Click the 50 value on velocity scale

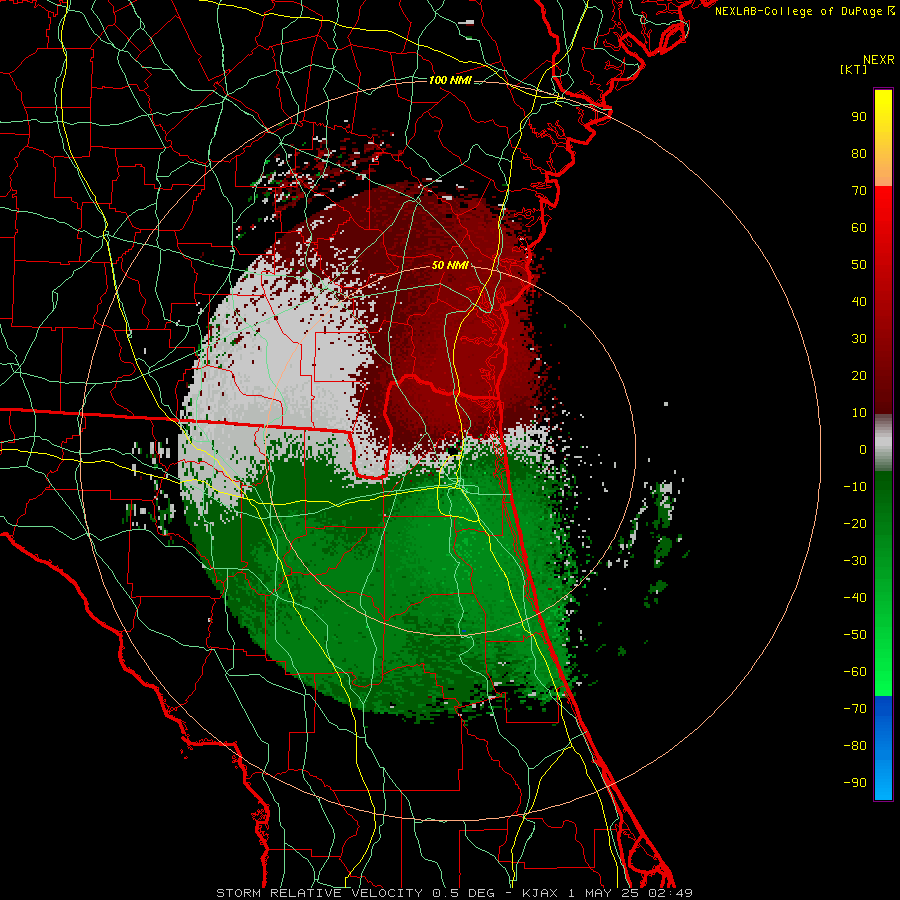pos(859,265)
